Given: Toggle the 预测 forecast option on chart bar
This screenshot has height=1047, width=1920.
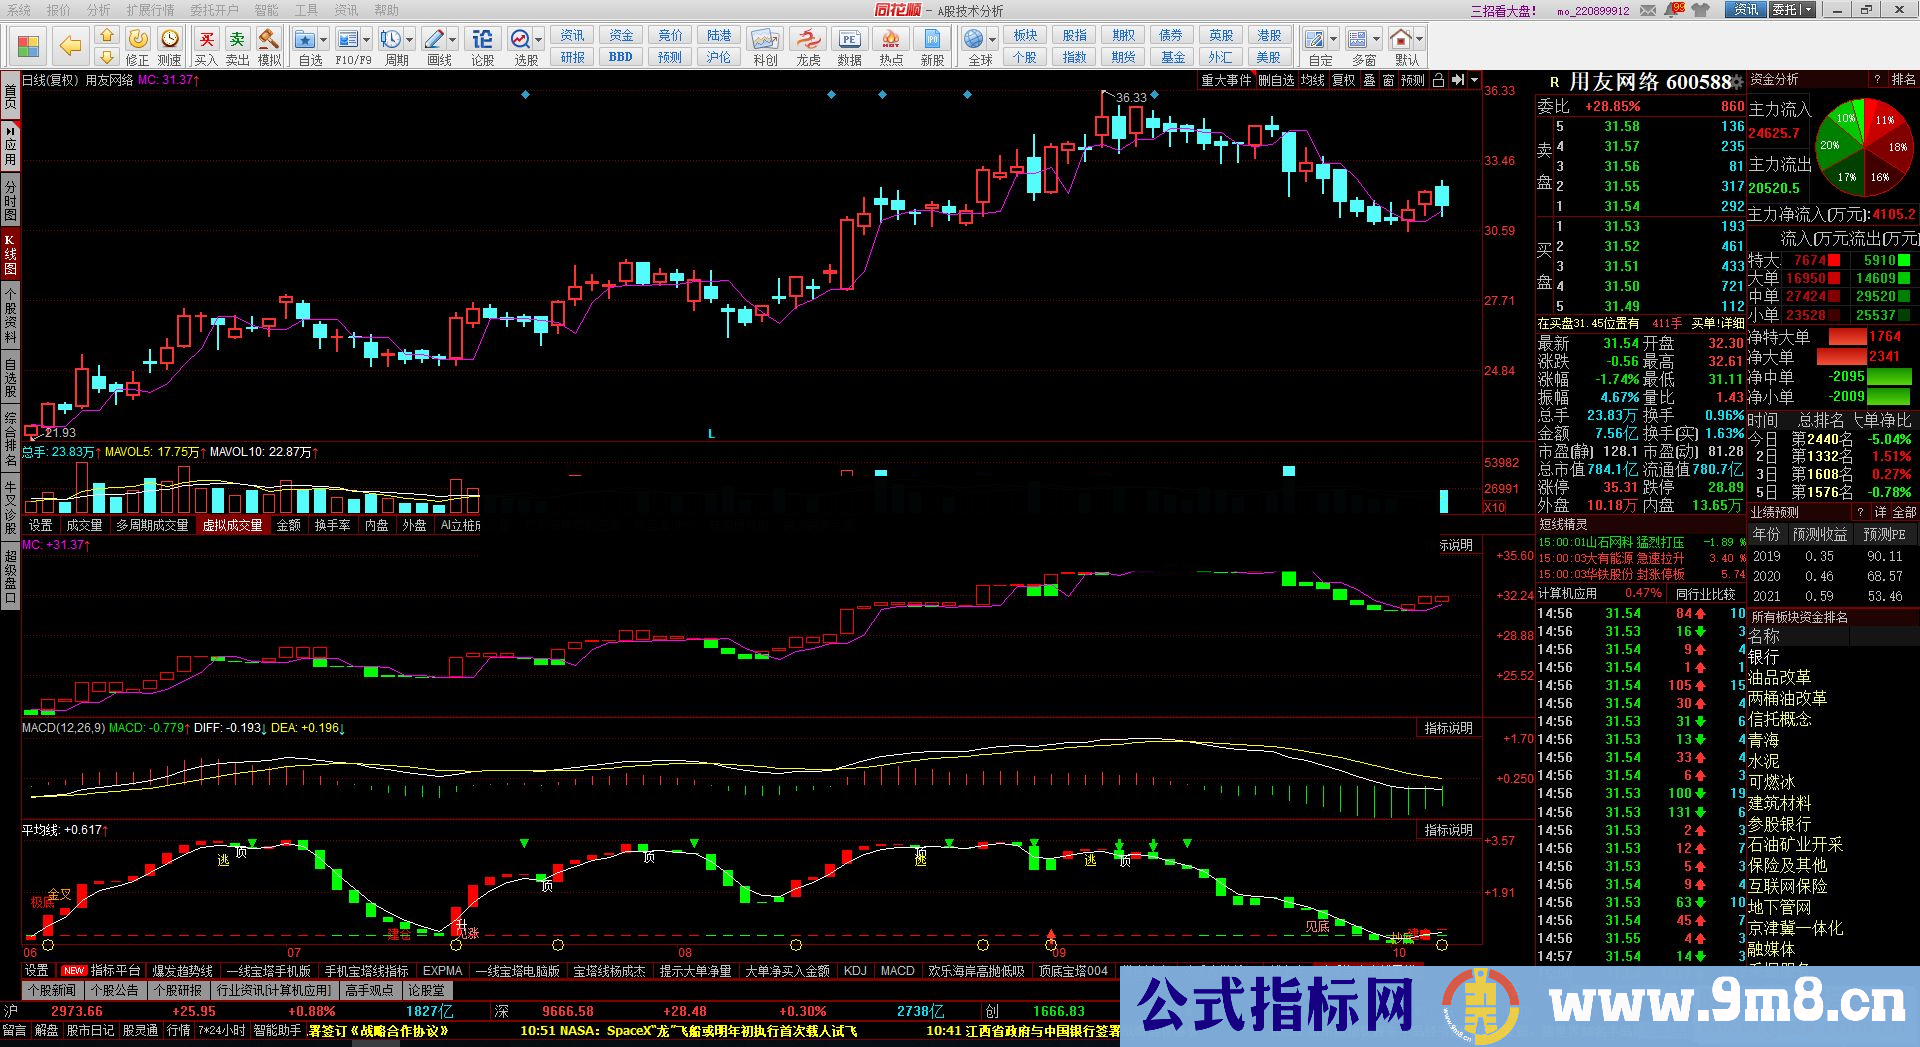Looking at the screenshot, I should click(1413, 80).
